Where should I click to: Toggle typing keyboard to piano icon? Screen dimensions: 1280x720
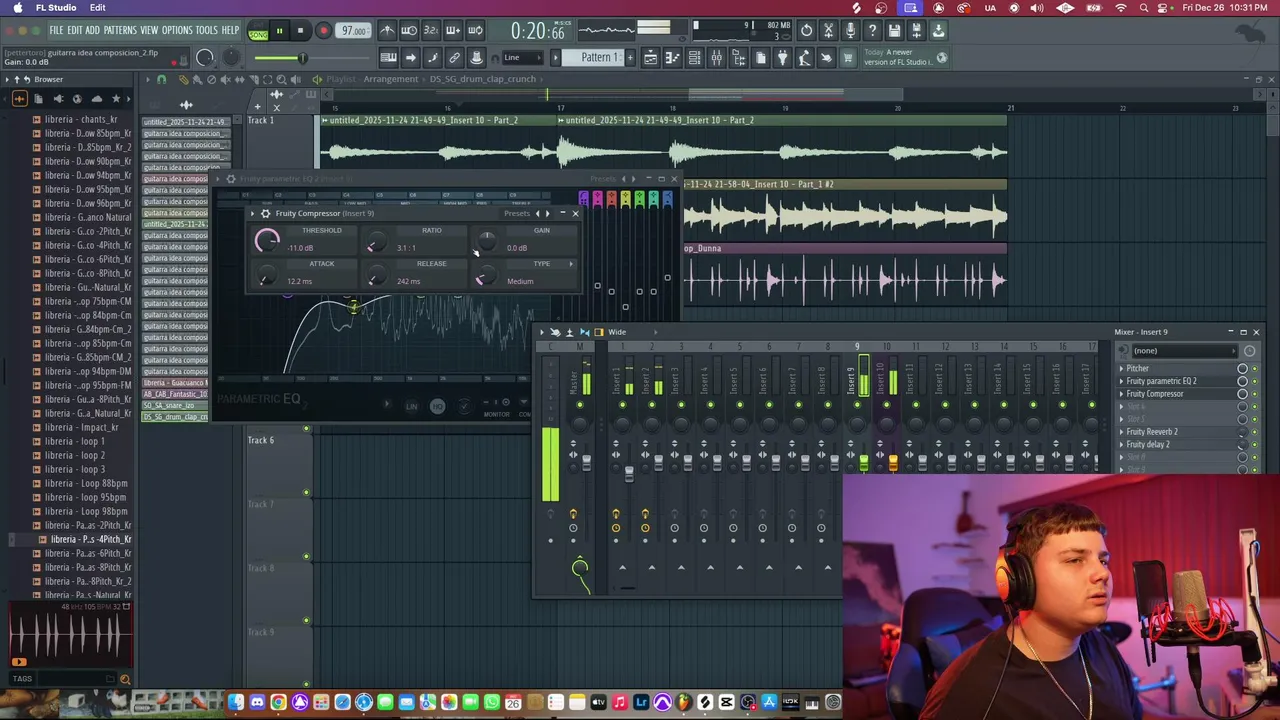click(388, 57)
